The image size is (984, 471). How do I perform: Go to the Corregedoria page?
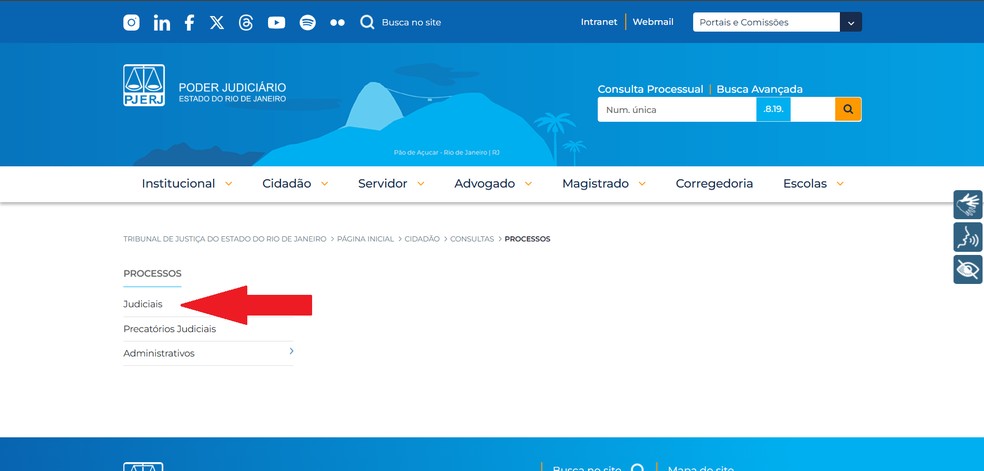click(x=714, y=184)
